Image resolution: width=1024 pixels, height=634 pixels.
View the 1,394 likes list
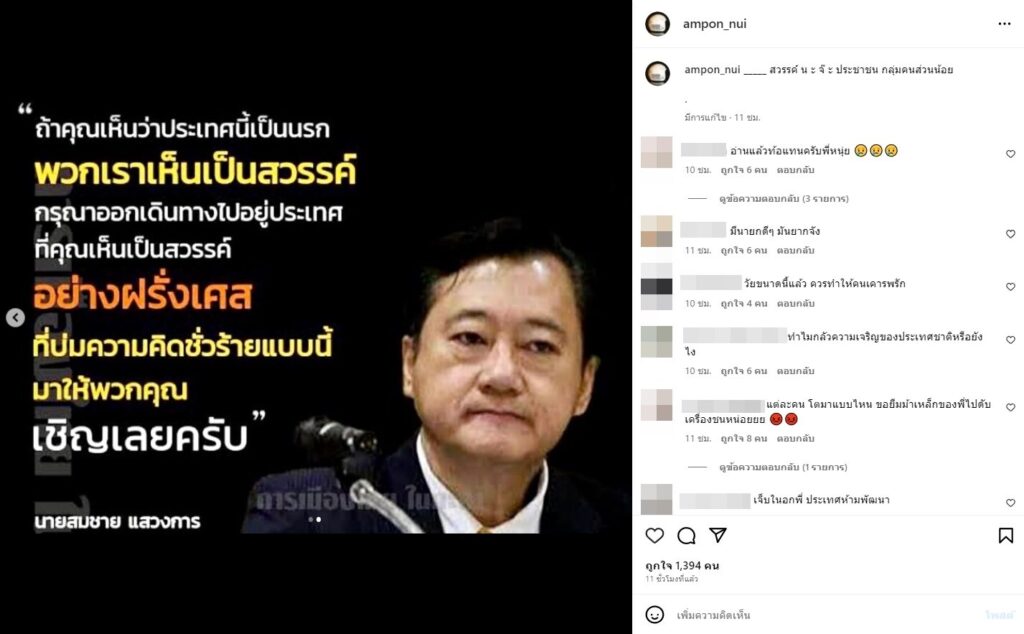pyautogui.click(x=682, y=565)
